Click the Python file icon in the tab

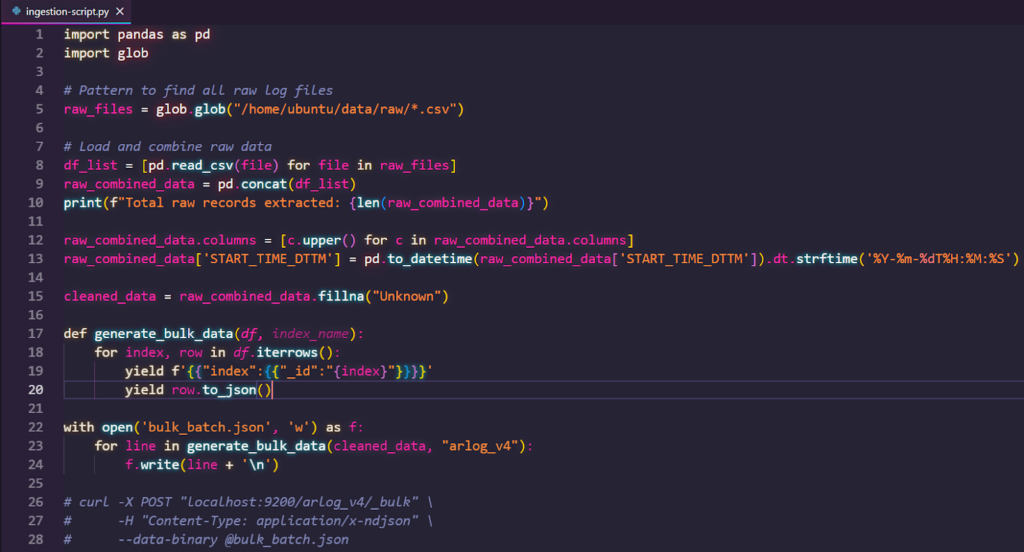point(15,10)
